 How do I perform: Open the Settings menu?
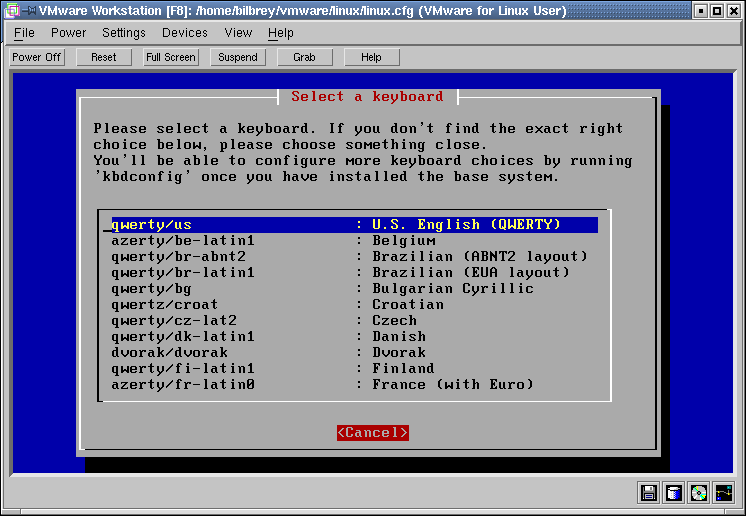point(124,33)
